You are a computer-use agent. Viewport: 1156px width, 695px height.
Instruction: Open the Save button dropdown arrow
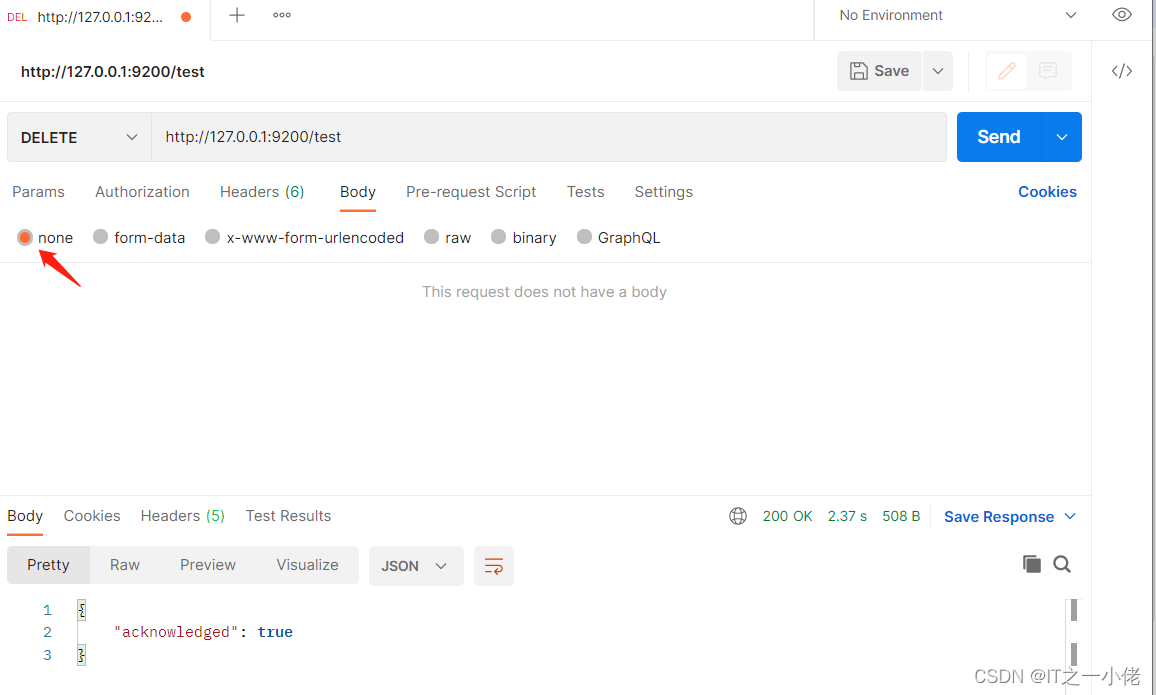938,71
